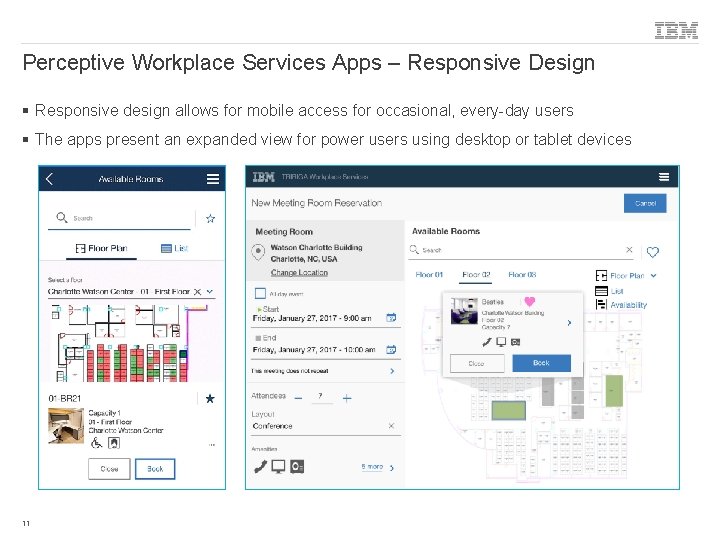Open the three-dot options on 01-BR21 card
Image resolution: width=720 pixels, height=540 pixels.
pos(212,445)
